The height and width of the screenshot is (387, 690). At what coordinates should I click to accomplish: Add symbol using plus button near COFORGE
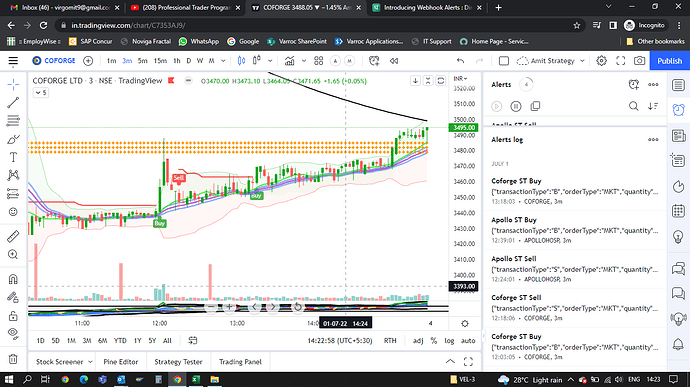point(88,61)
